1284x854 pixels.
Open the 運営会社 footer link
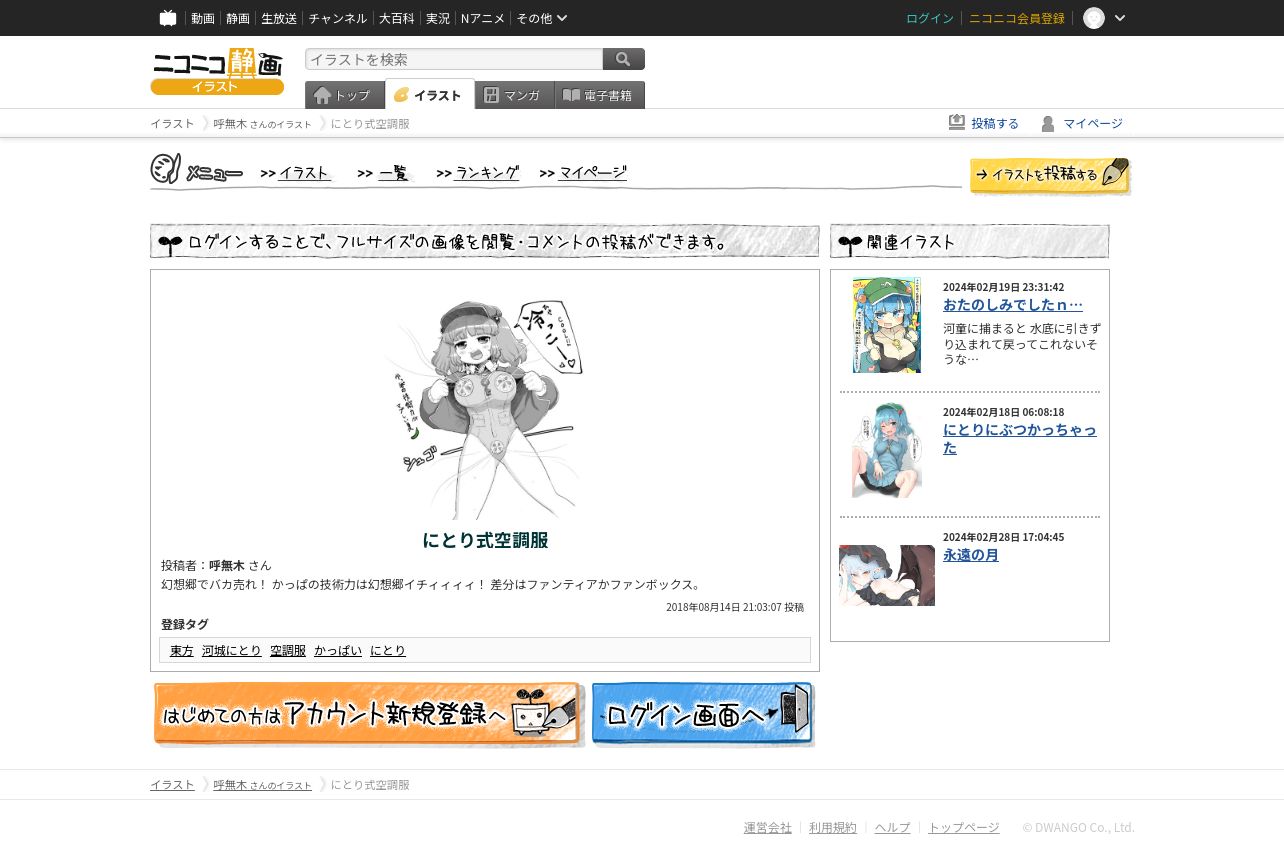pyautogui.click(x=768, y=828)
